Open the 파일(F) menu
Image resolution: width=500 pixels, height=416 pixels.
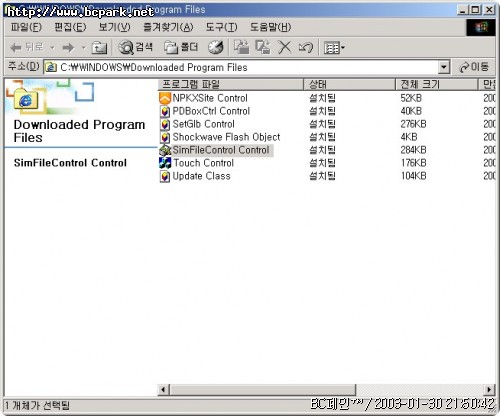click(x=26, y=27)
